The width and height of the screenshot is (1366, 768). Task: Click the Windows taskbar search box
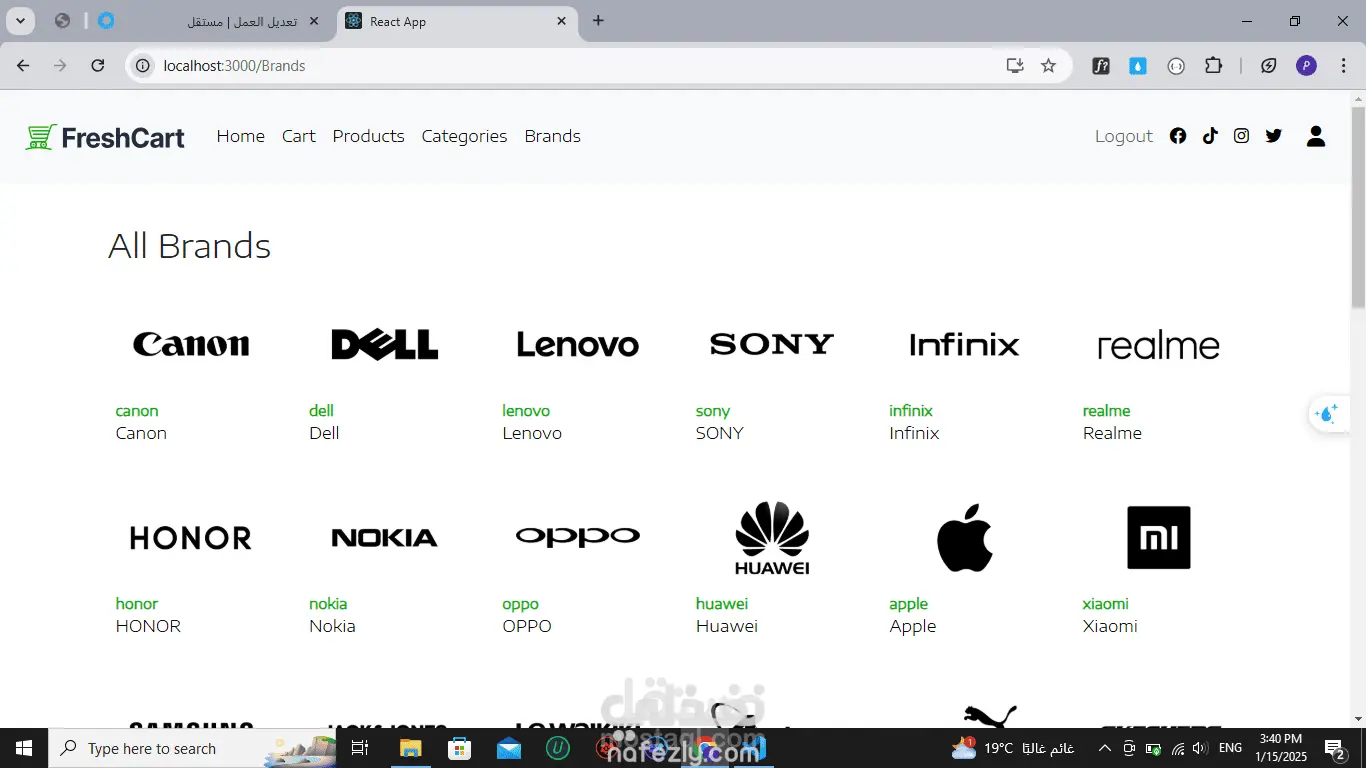click(x=193, y=748)
